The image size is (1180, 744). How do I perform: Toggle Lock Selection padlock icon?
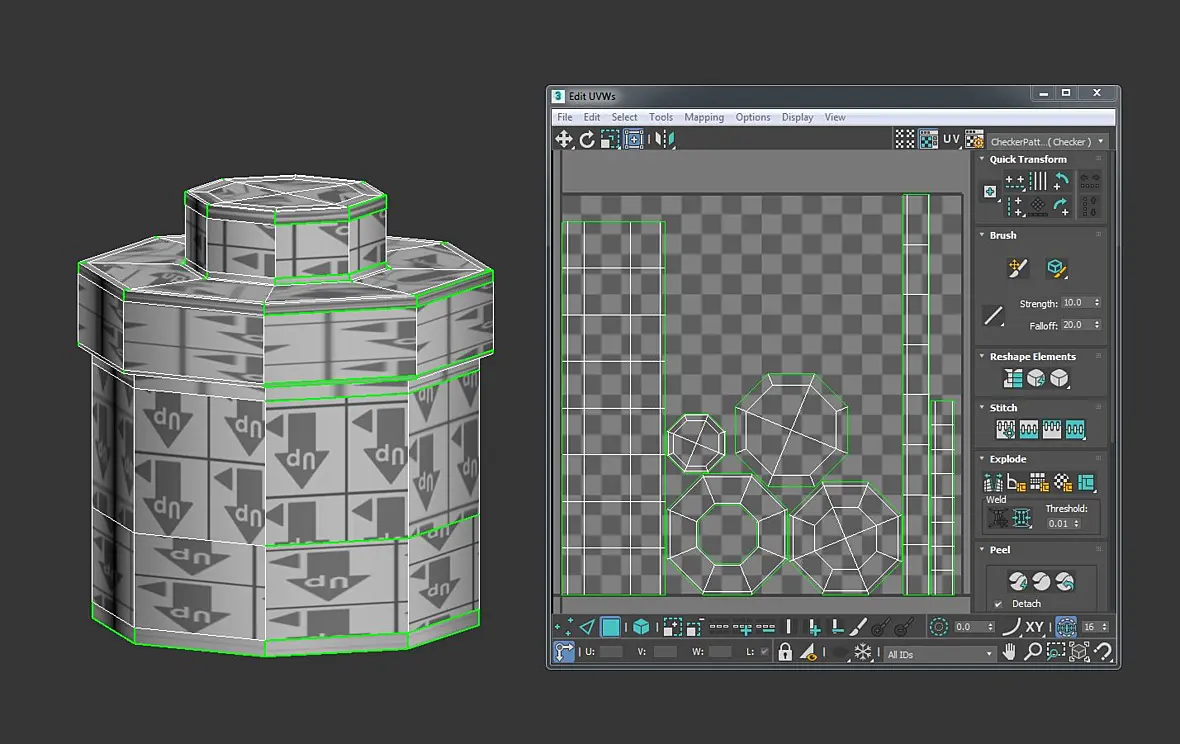pos(785,651)
